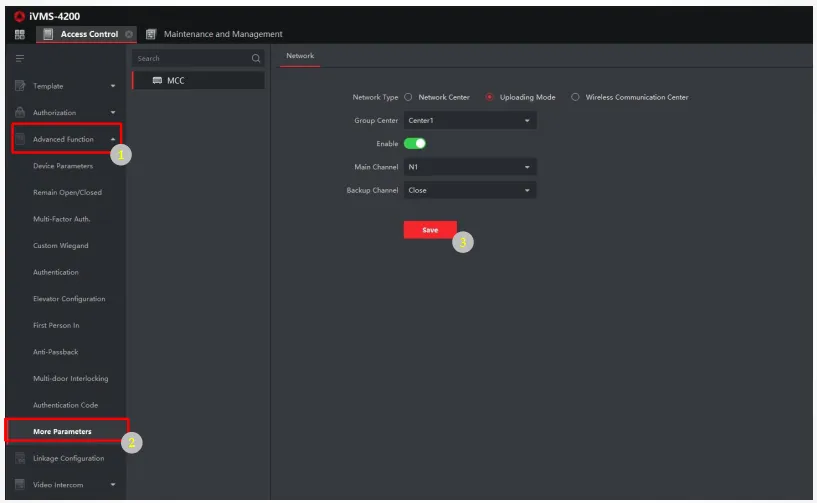Click the device Search field

point(190,59)
